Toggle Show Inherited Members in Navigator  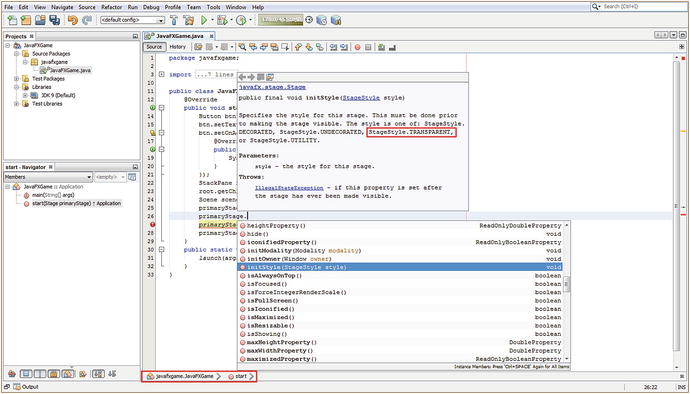point(12,374)
